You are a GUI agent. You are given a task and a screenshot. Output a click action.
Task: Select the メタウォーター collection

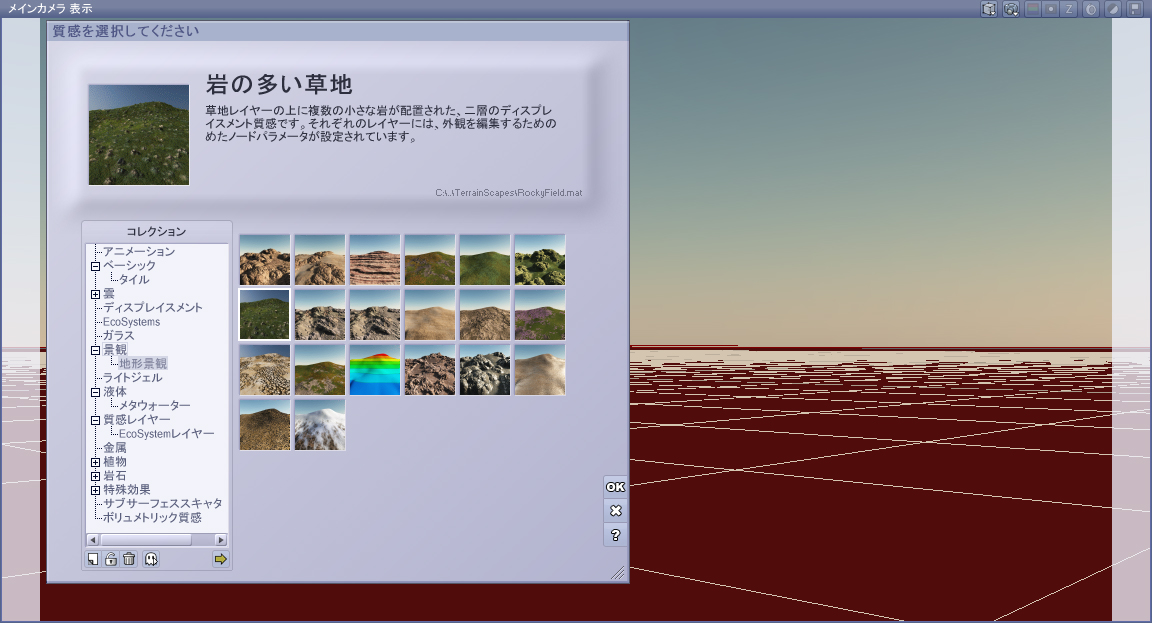click(155, 405)
